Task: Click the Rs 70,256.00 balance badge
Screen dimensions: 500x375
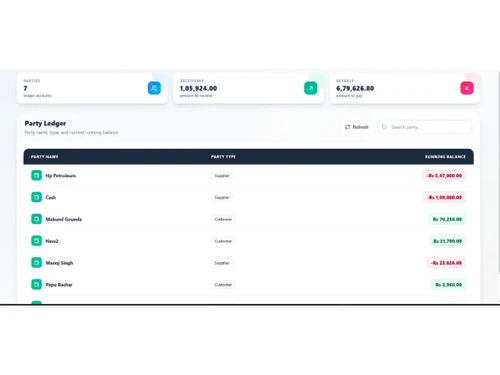Action: tap(447, 219)
